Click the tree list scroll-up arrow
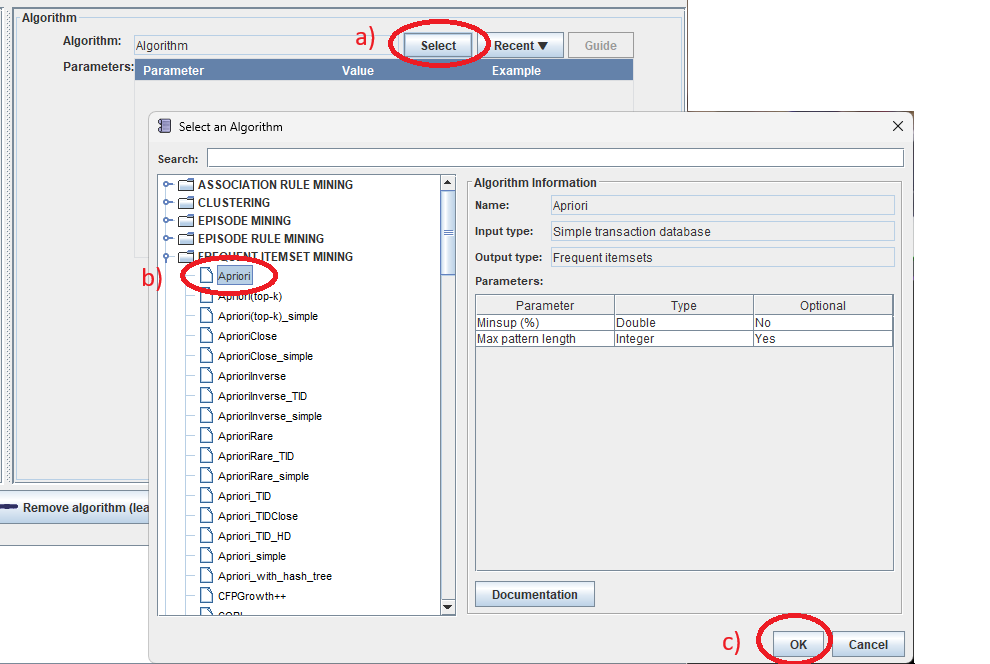The width and height of the screenshot is (990, 664). coord(448,182)
